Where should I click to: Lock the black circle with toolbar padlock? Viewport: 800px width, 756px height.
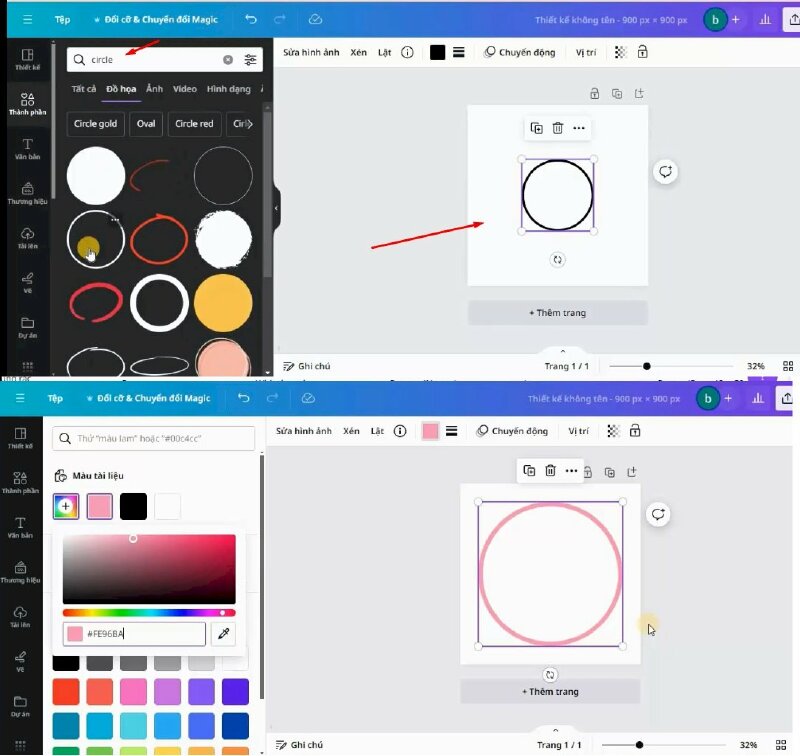(x=642, y=52)
